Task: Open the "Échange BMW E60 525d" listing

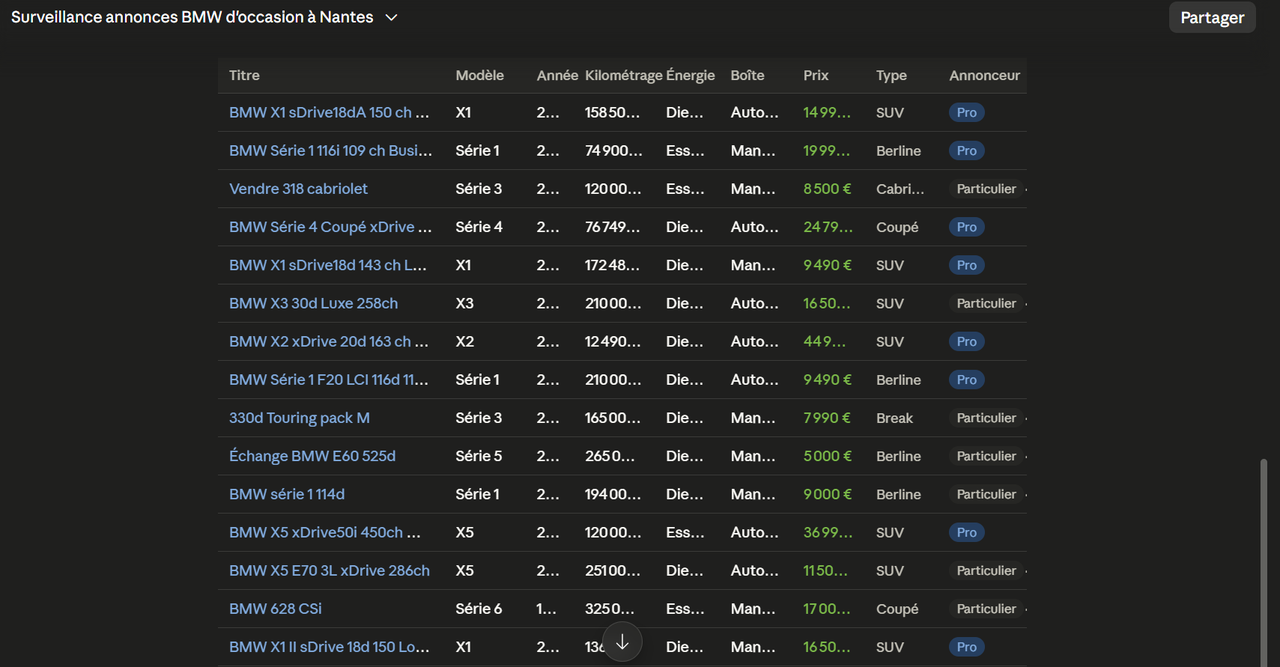Action: (x=312, y=456)
